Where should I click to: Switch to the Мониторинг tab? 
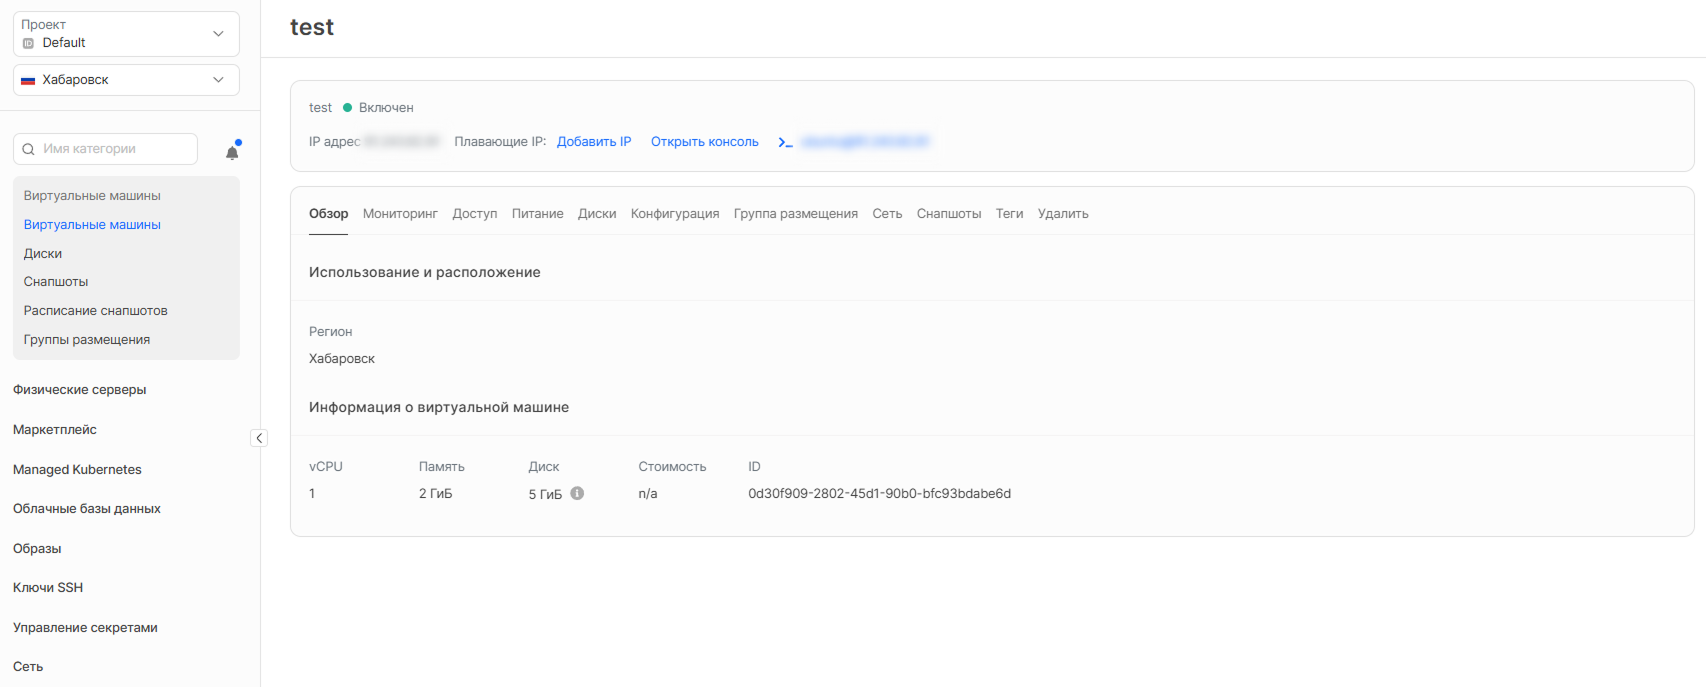(x=400, y=214)
